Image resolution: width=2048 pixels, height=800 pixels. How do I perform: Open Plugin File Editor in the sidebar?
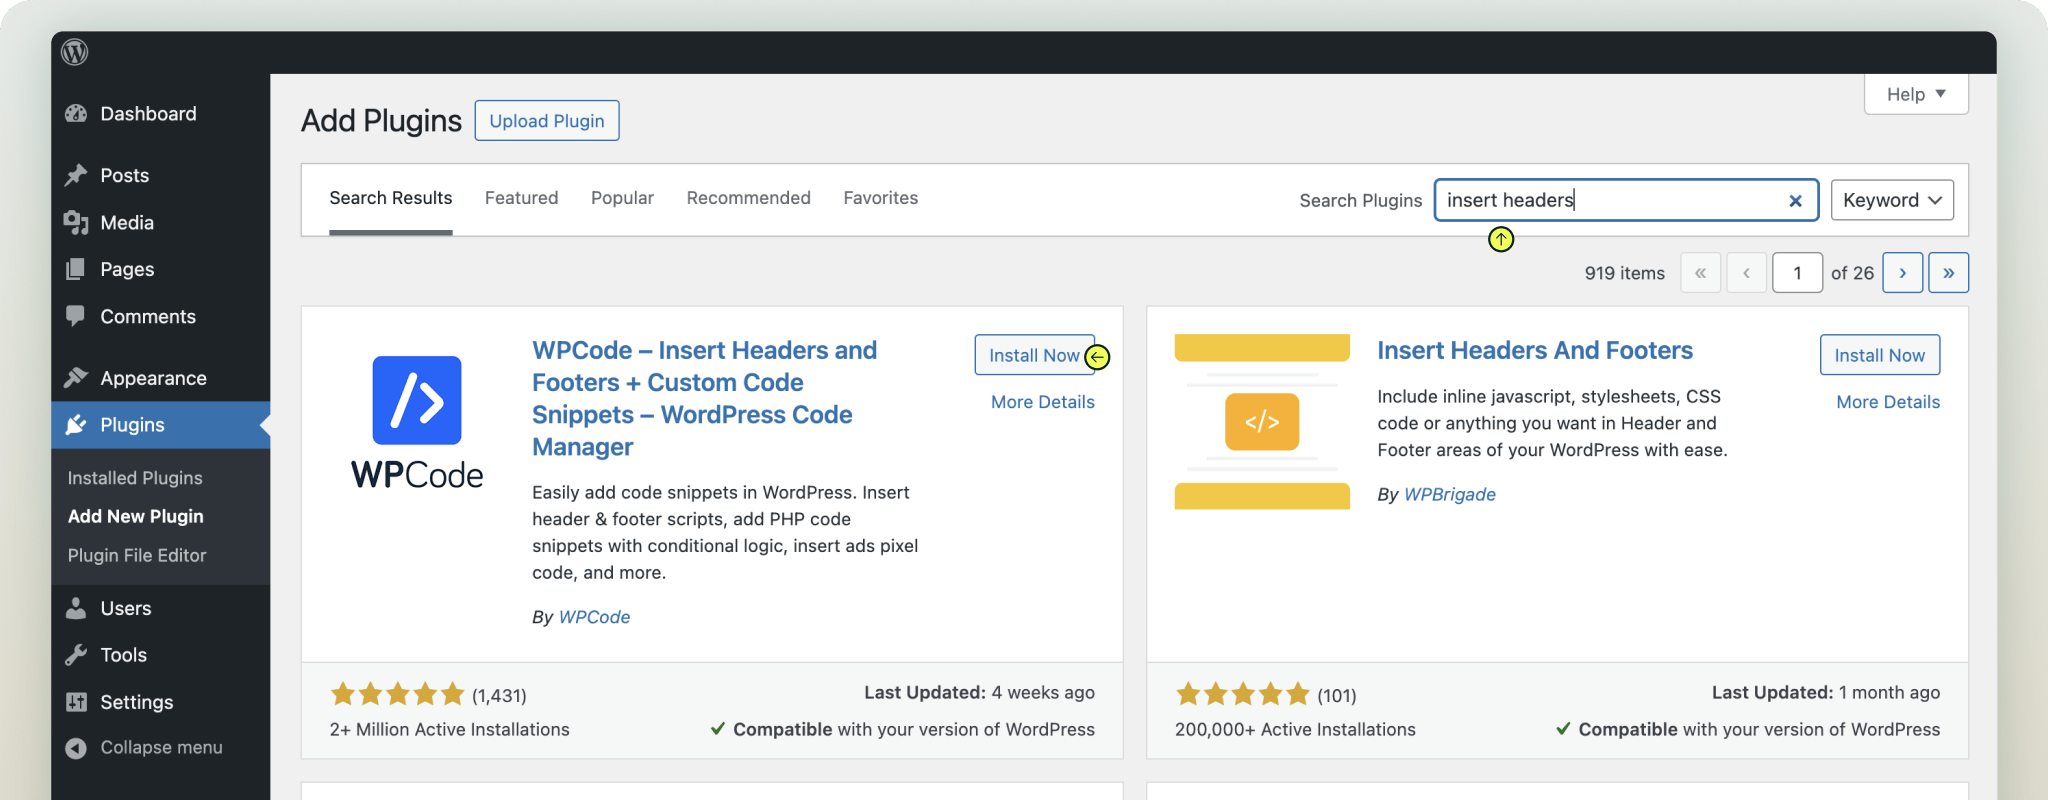[x=137, y=555]
